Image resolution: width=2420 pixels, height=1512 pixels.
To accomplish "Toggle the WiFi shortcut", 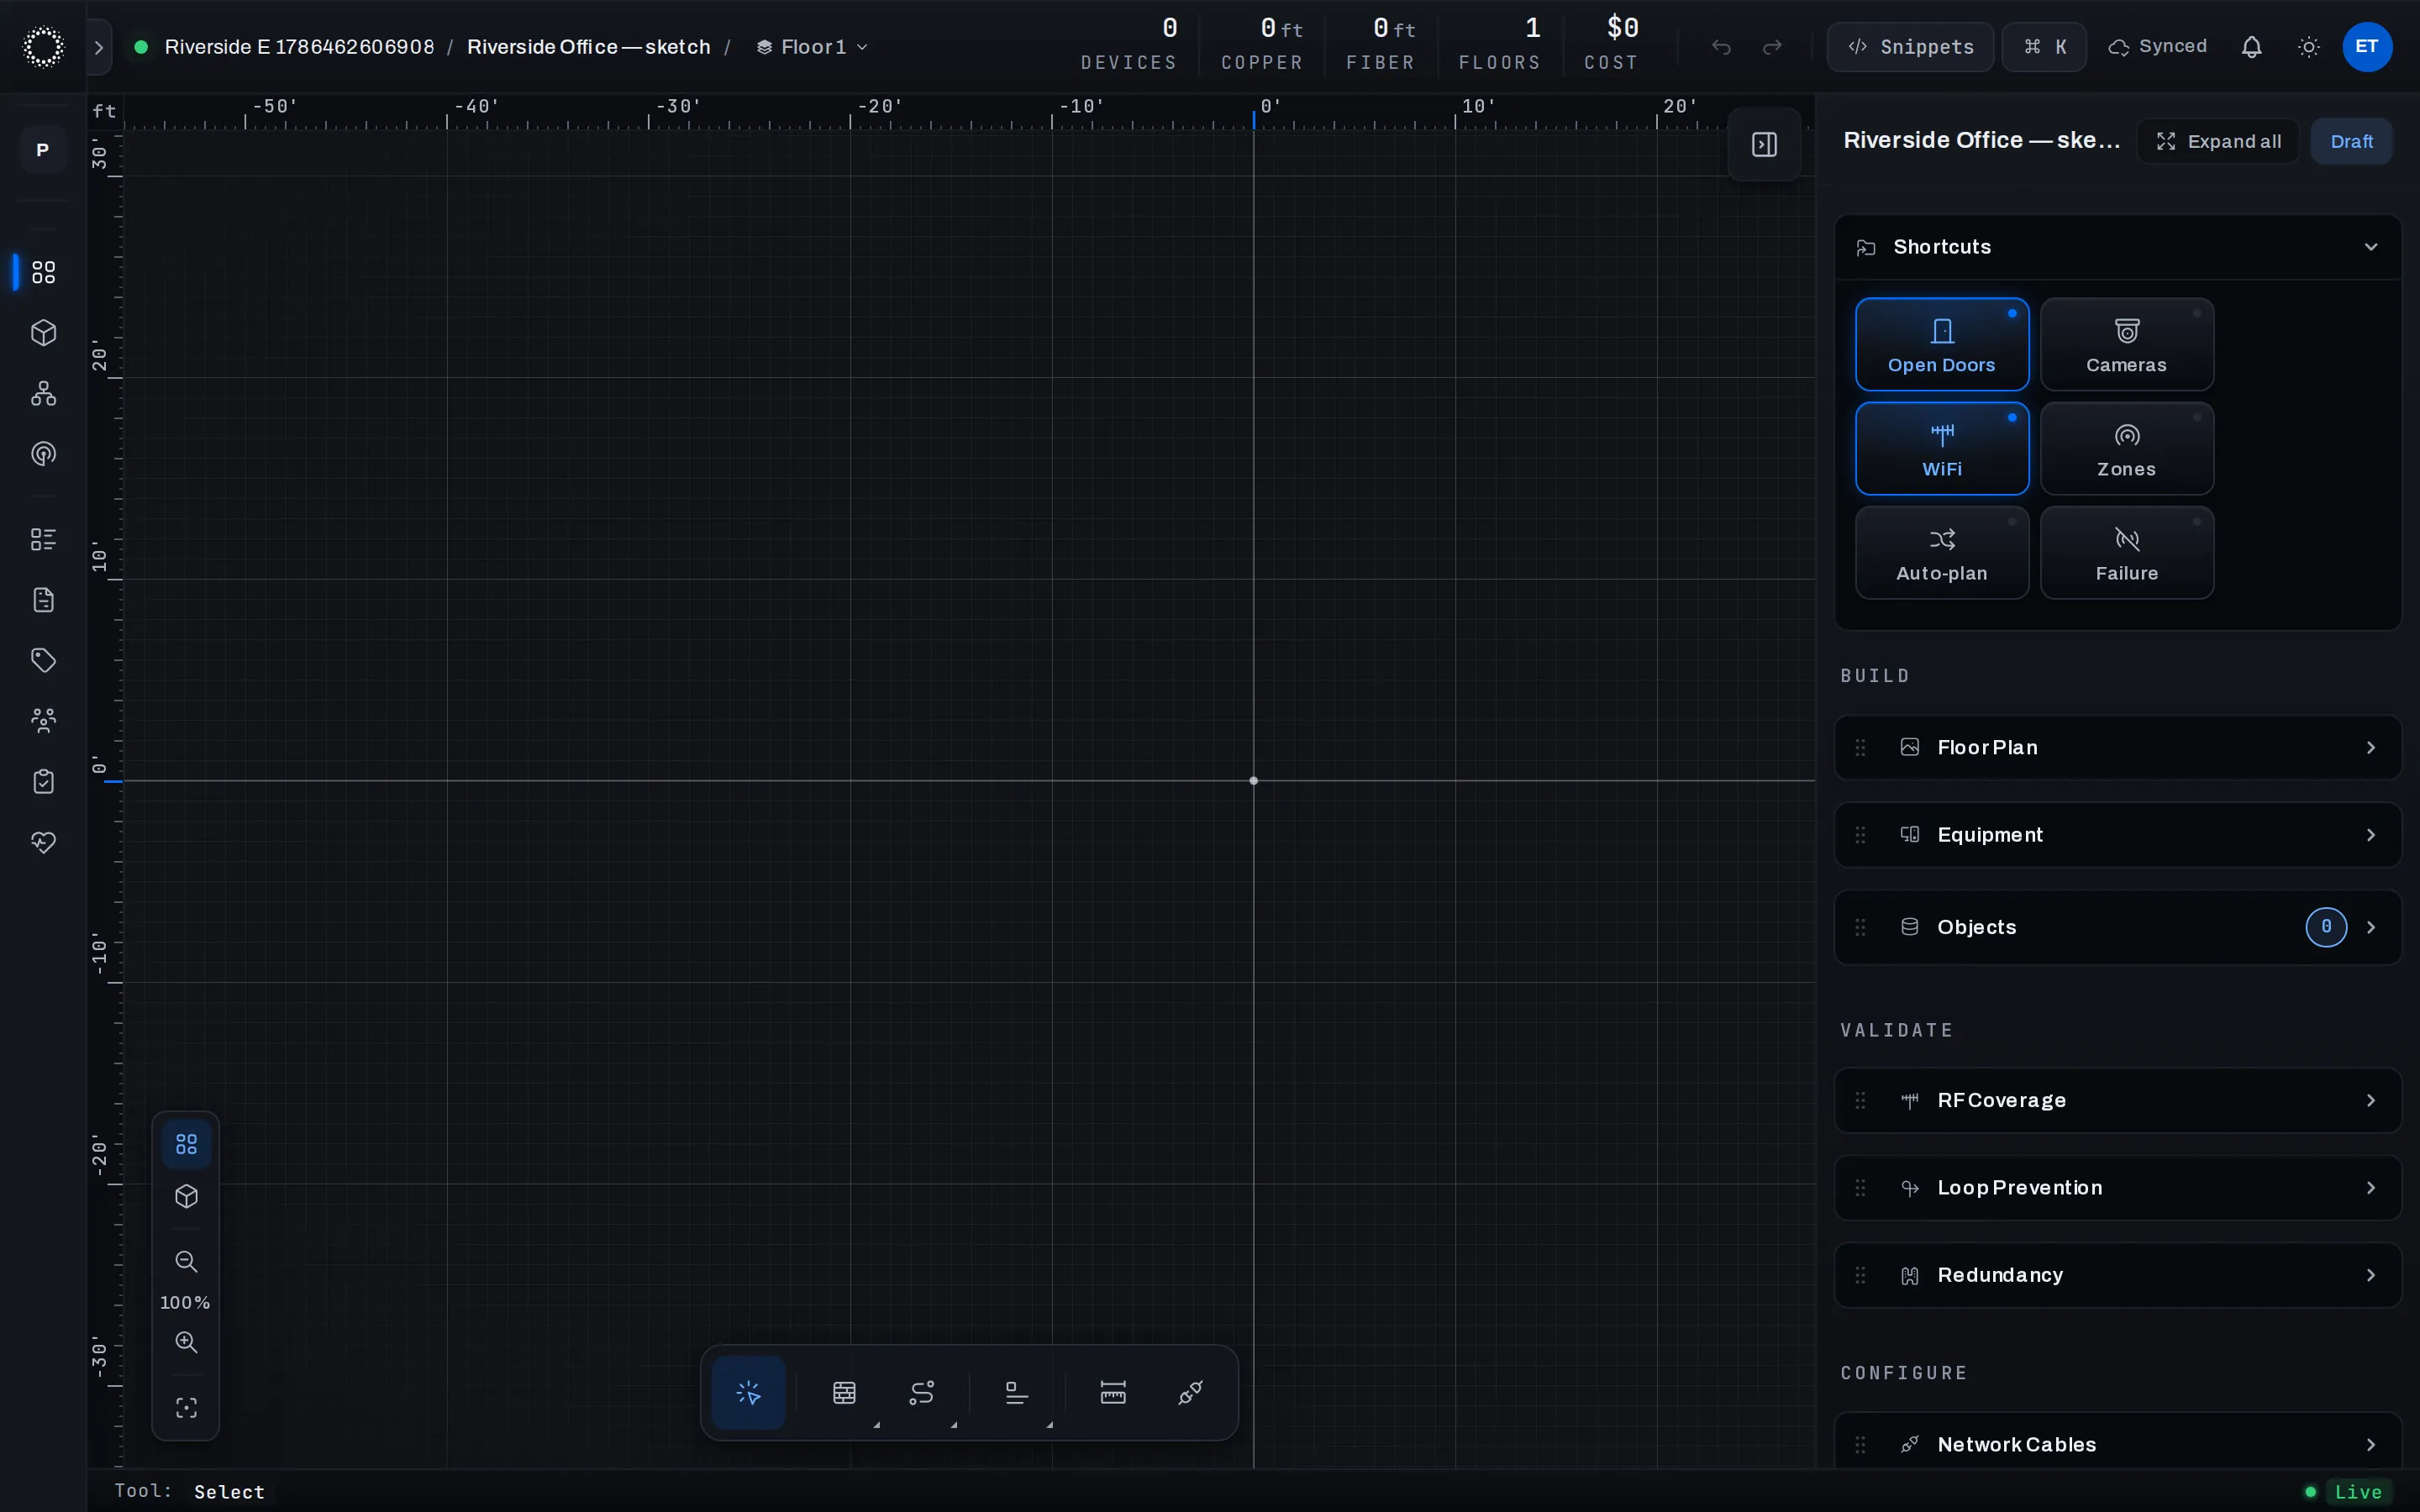I will (x=1942, y=448).
